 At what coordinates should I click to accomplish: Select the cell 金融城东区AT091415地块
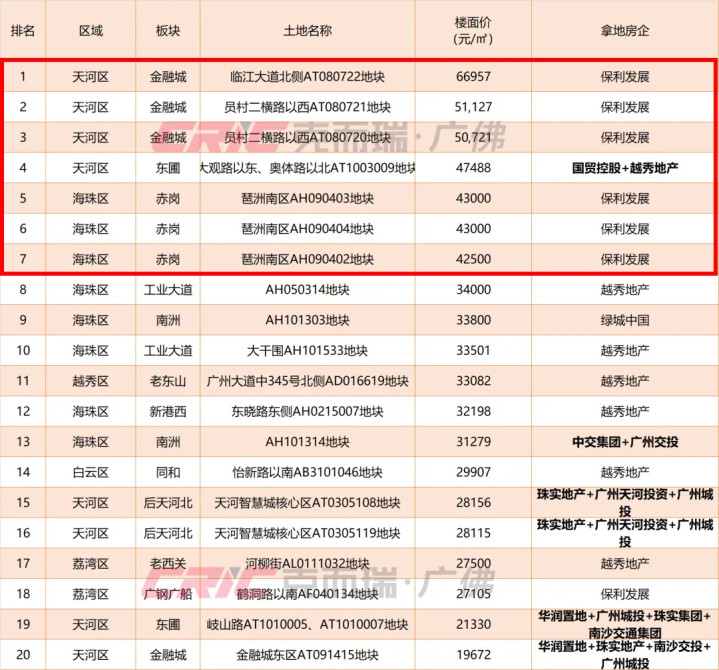307,655
